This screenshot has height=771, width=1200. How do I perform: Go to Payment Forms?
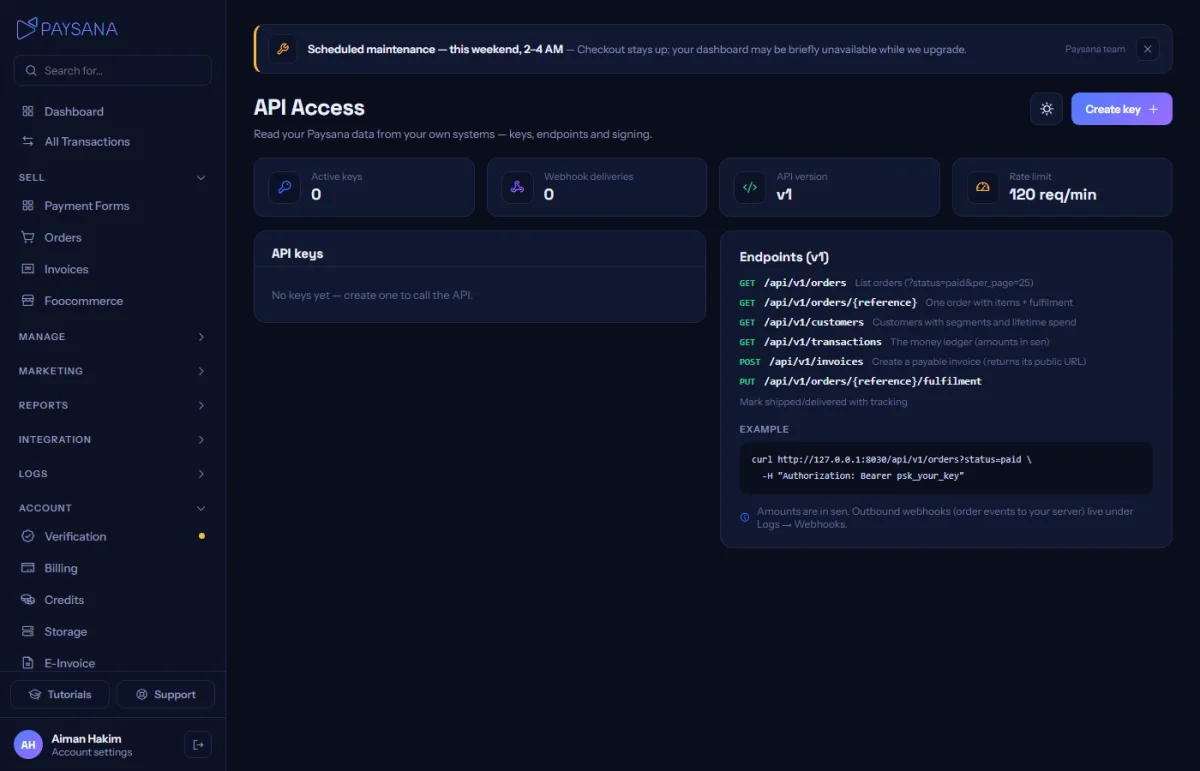[112, 206]
